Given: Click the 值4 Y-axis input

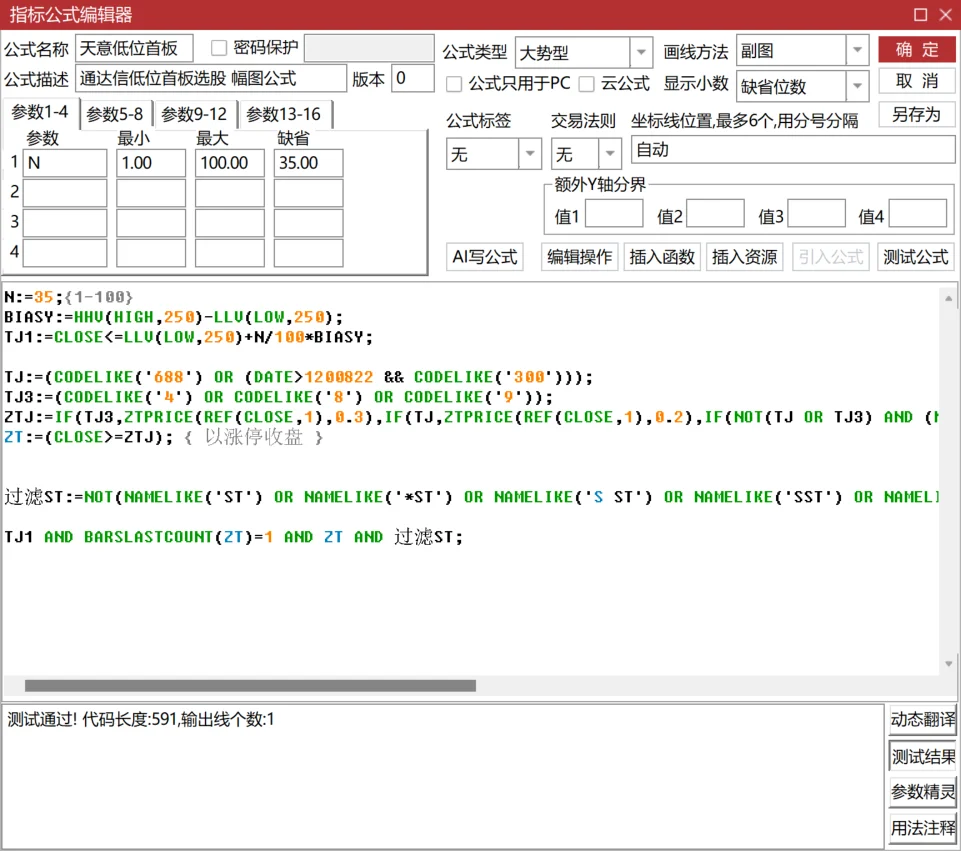Looking at the screenshot, I should coord(917,213).
